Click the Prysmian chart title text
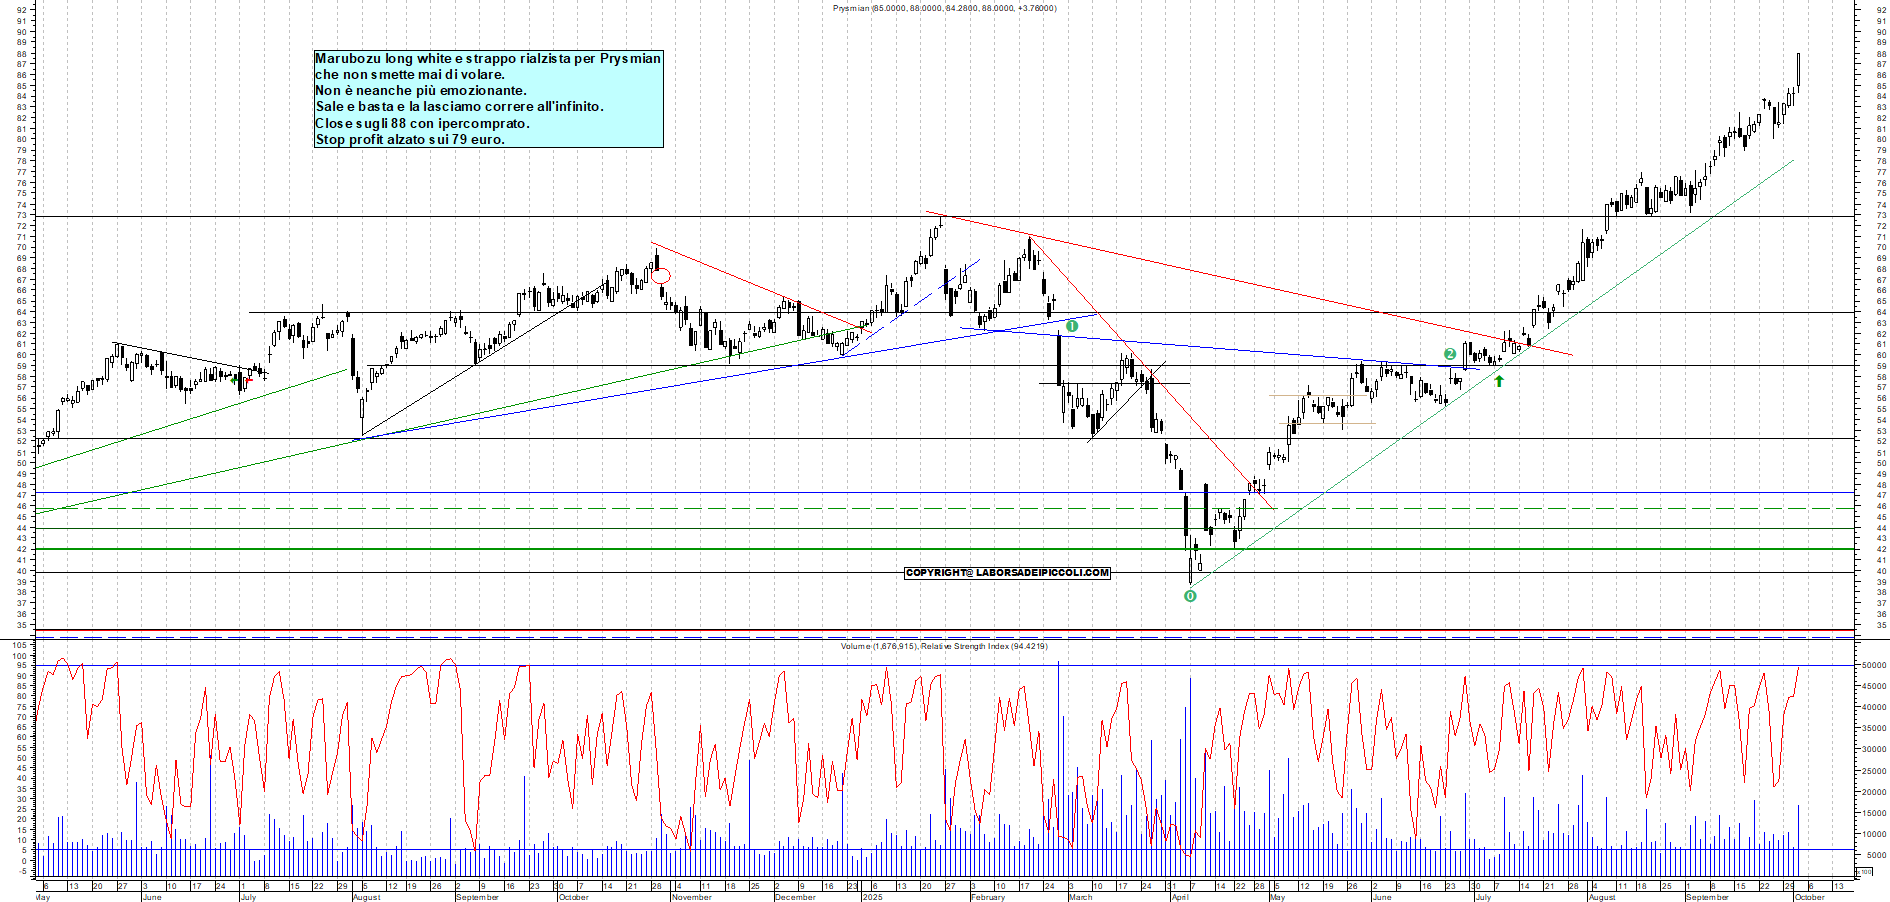 point(944,8)
